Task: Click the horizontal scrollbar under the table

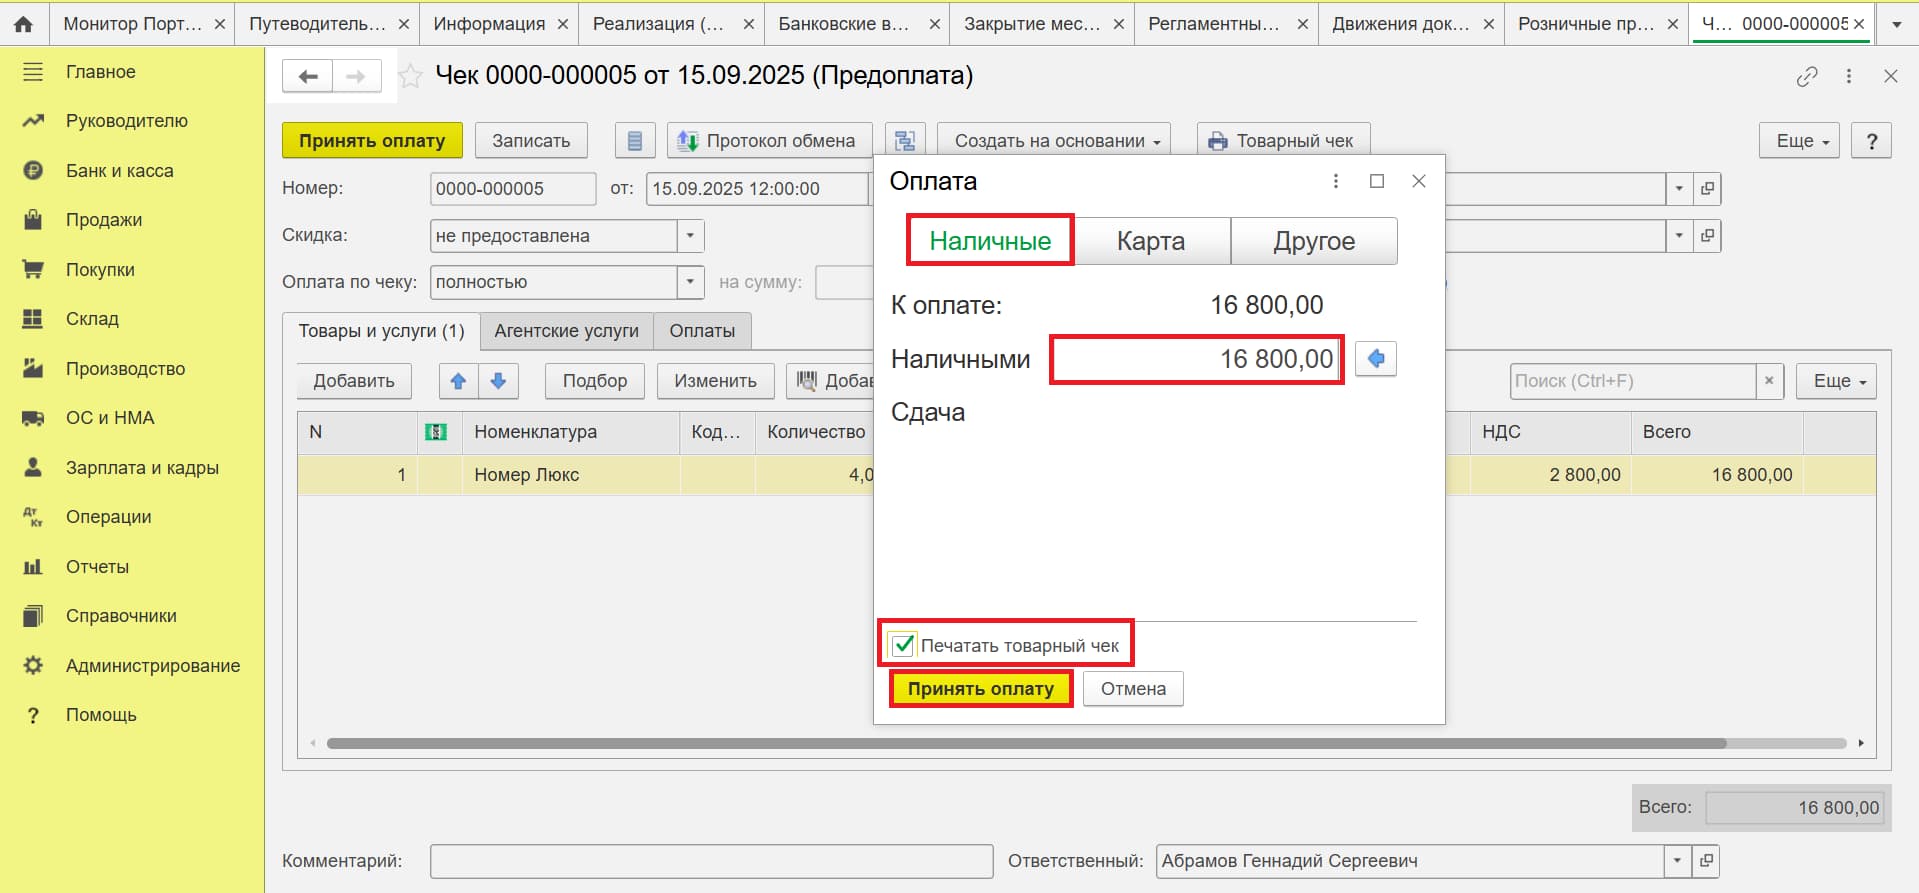Action: coord(1026,743)
